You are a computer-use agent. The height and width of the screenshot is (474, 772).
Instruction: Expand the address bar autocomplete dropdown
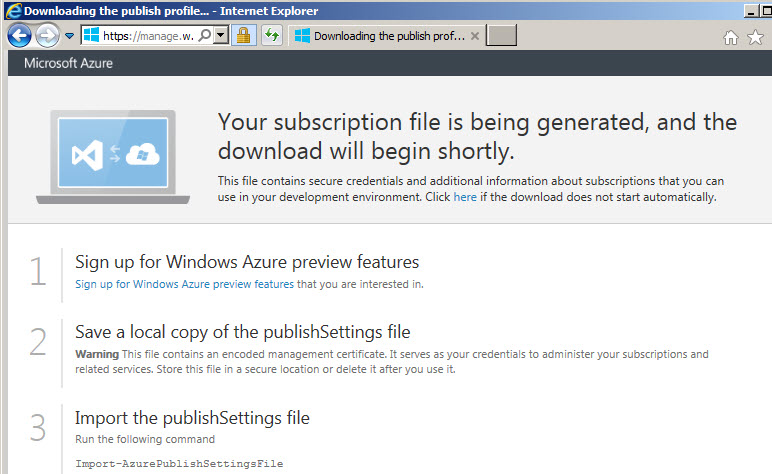pyautogui.click(x=220, y=36)
